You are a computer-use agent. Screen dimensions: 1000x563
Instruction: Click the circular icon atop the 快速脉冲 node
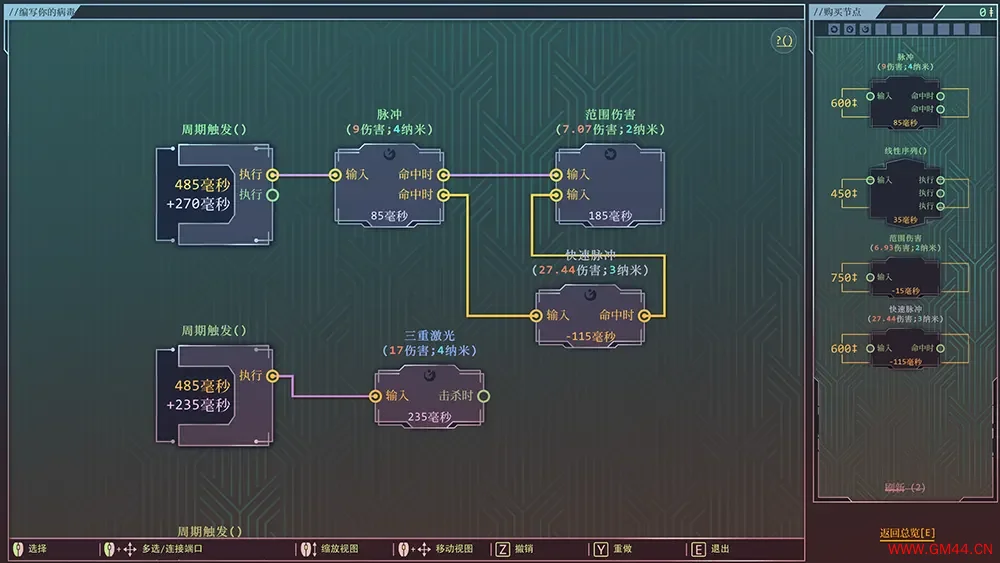[590, 295]
